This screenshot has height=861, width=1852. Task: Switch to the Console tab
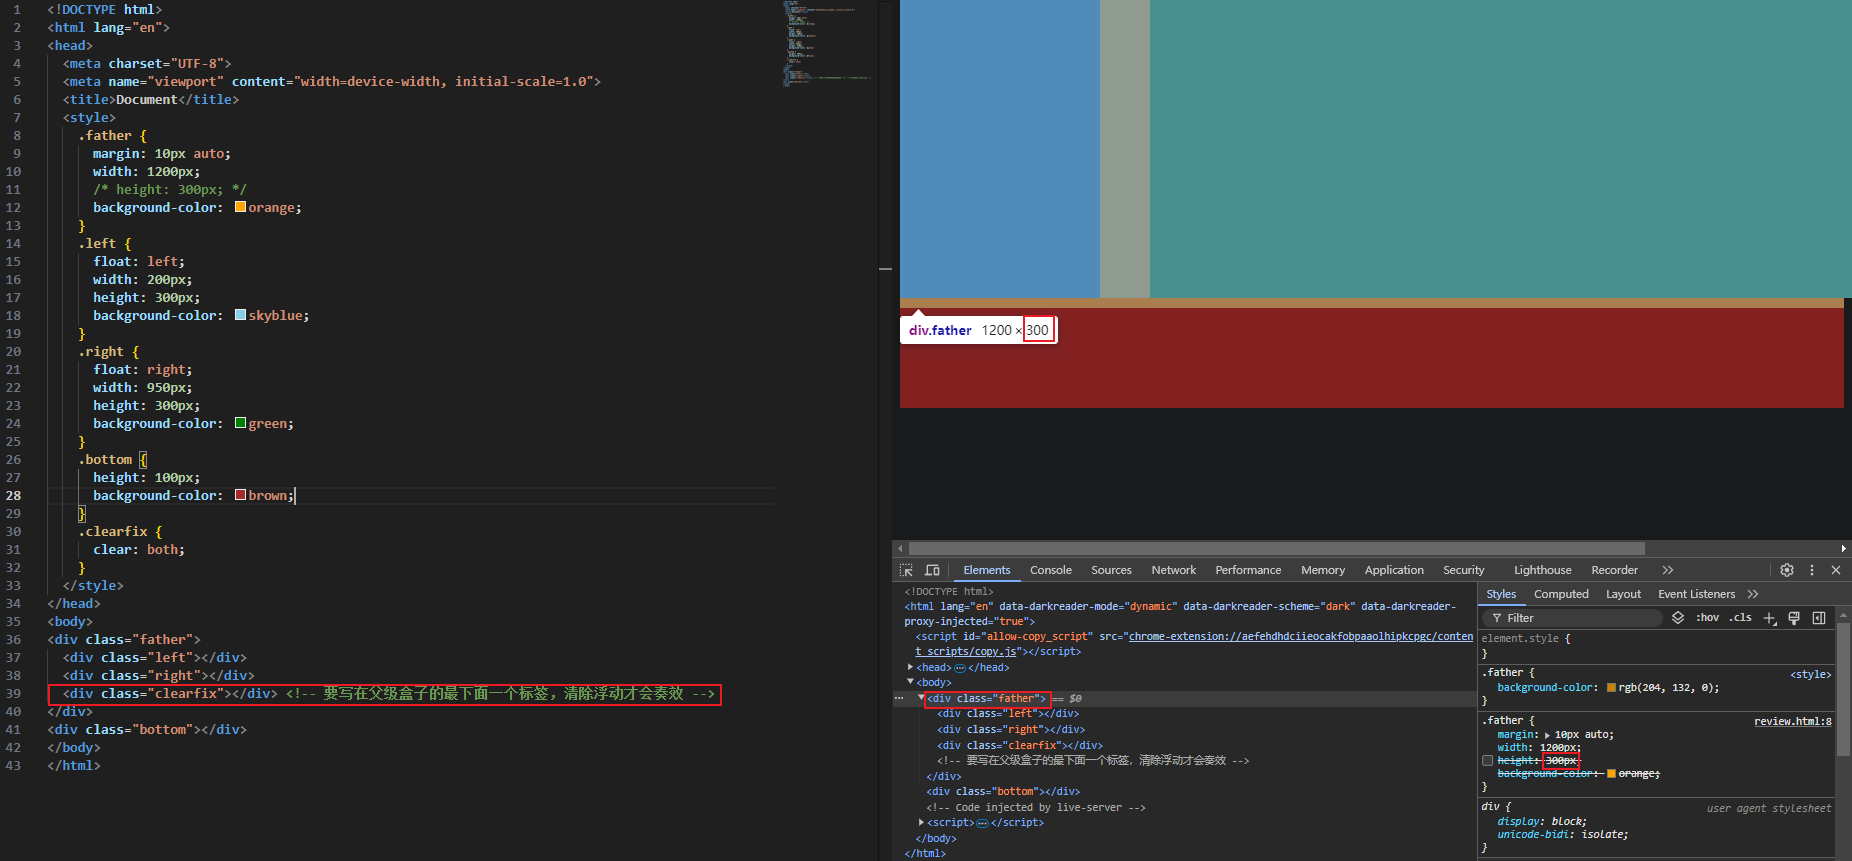click(x=1051, y=570)
